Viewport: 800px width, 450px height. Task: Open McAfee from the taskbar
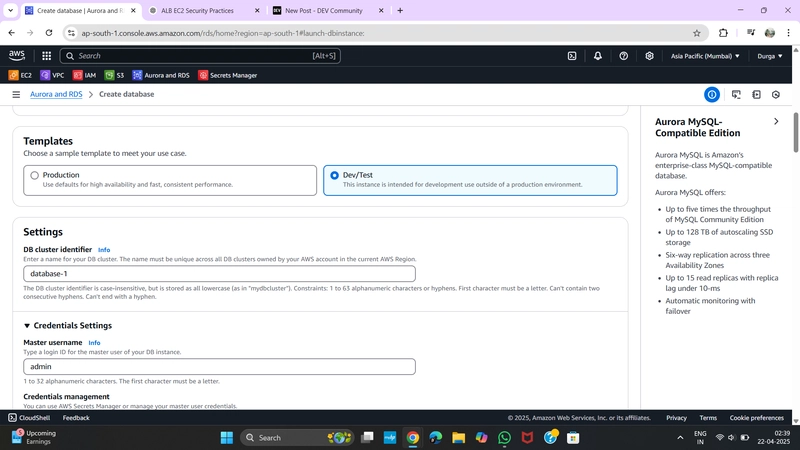pos(527,437)
